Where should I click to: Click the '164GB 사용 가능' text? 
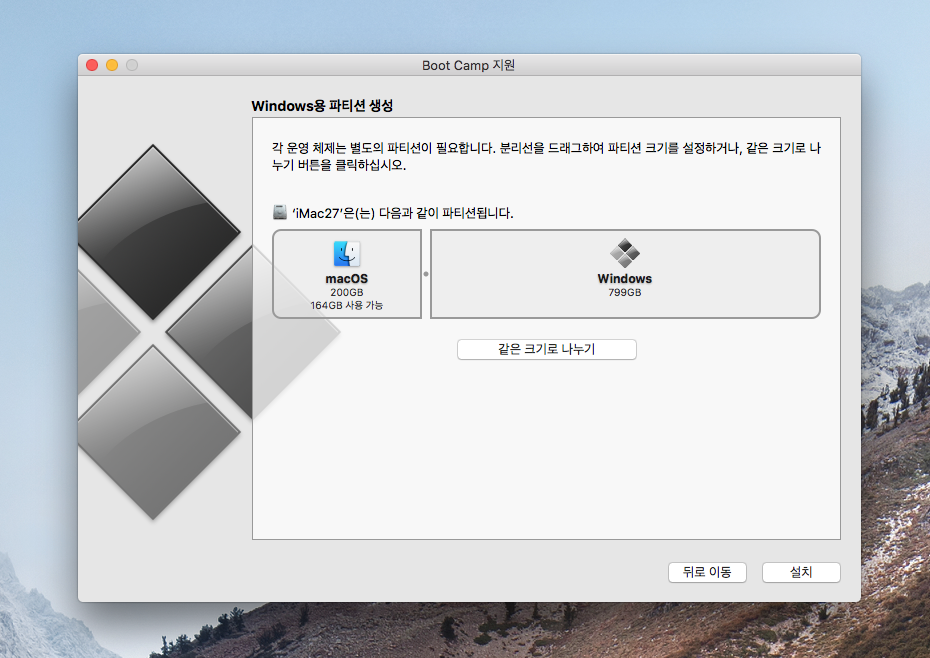click(x=347, y=305)
